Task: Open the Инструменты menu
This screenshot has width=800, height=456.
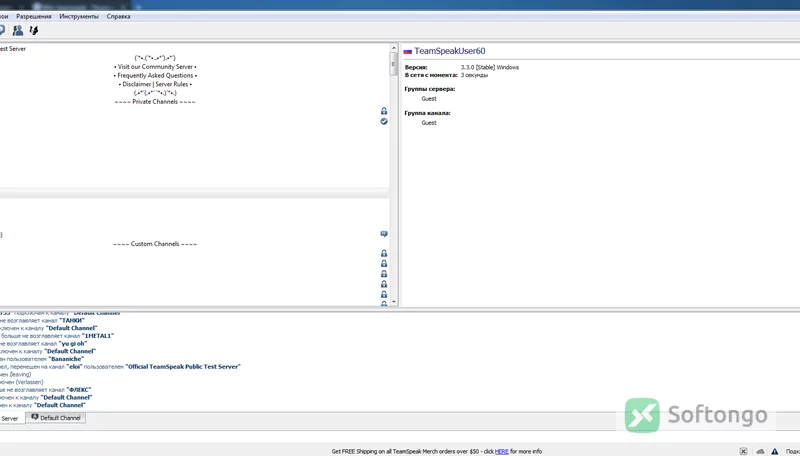Action: 79,16
